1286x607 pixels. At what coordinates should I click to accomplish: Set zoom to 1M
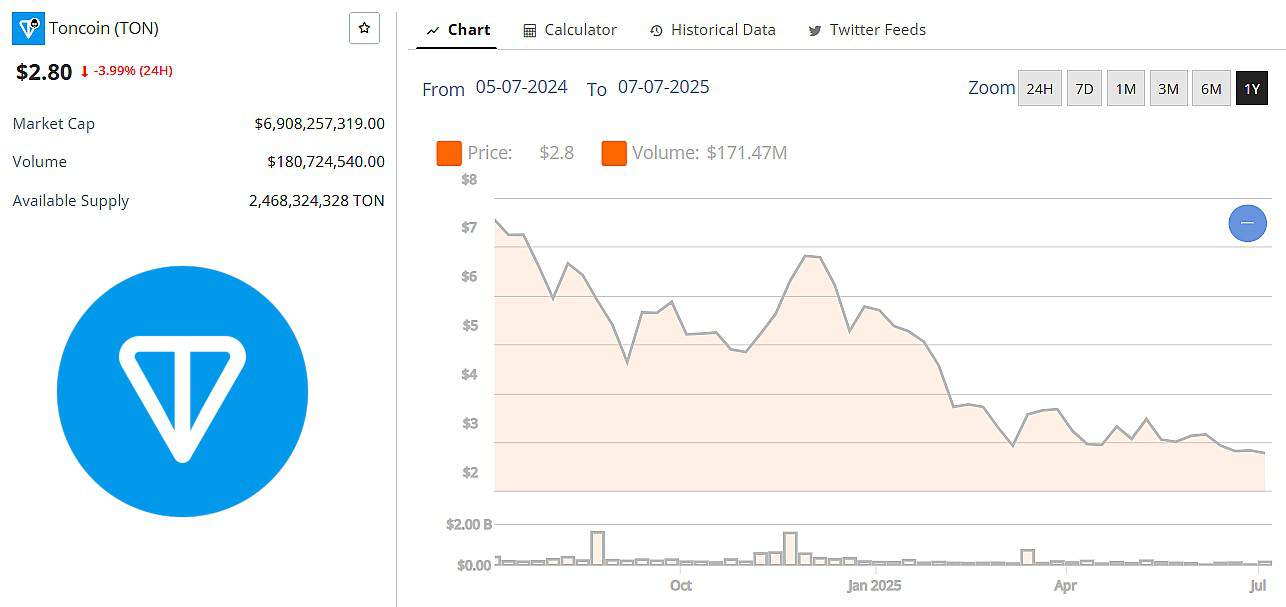tap(1125, 89)
